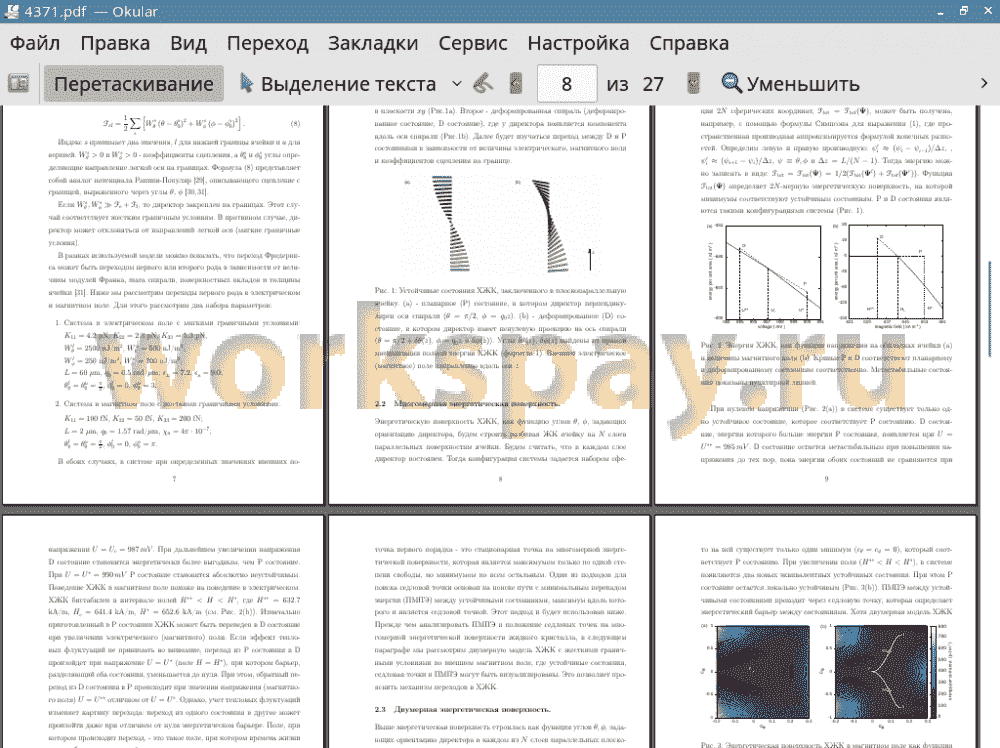Restore down the Okular window

964,11
